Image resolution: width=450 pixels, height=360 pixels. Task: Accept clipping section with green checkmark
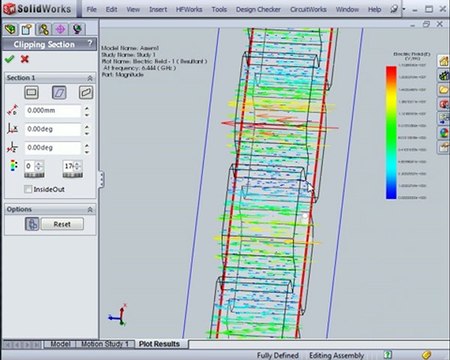(x=9, y=59)
